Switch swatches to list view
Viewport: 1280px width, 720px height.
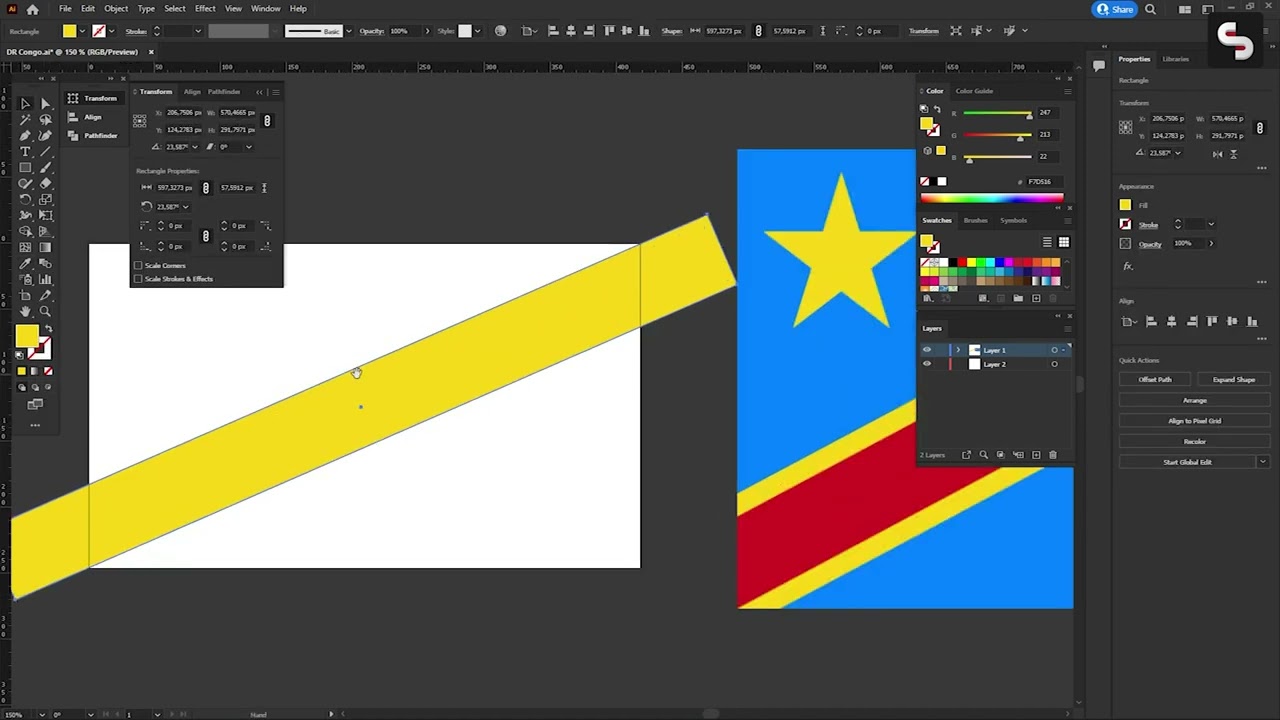tap(1047, 242)
